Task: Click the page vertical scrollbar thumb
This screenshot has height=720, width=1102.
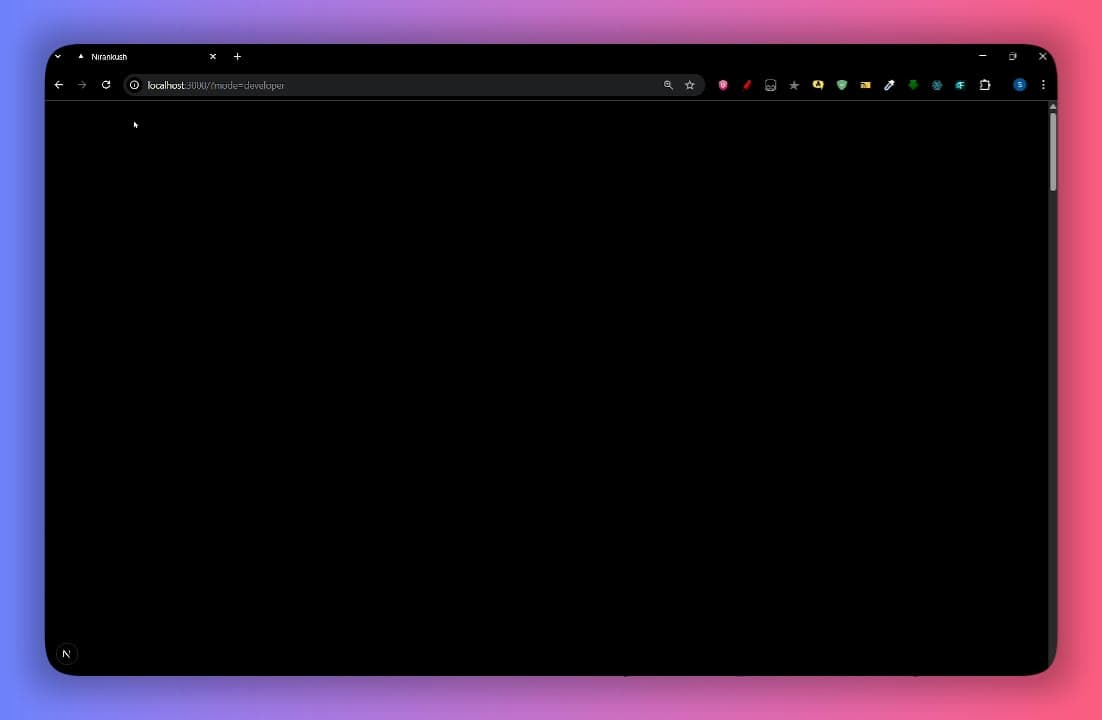Action: 1053,152
